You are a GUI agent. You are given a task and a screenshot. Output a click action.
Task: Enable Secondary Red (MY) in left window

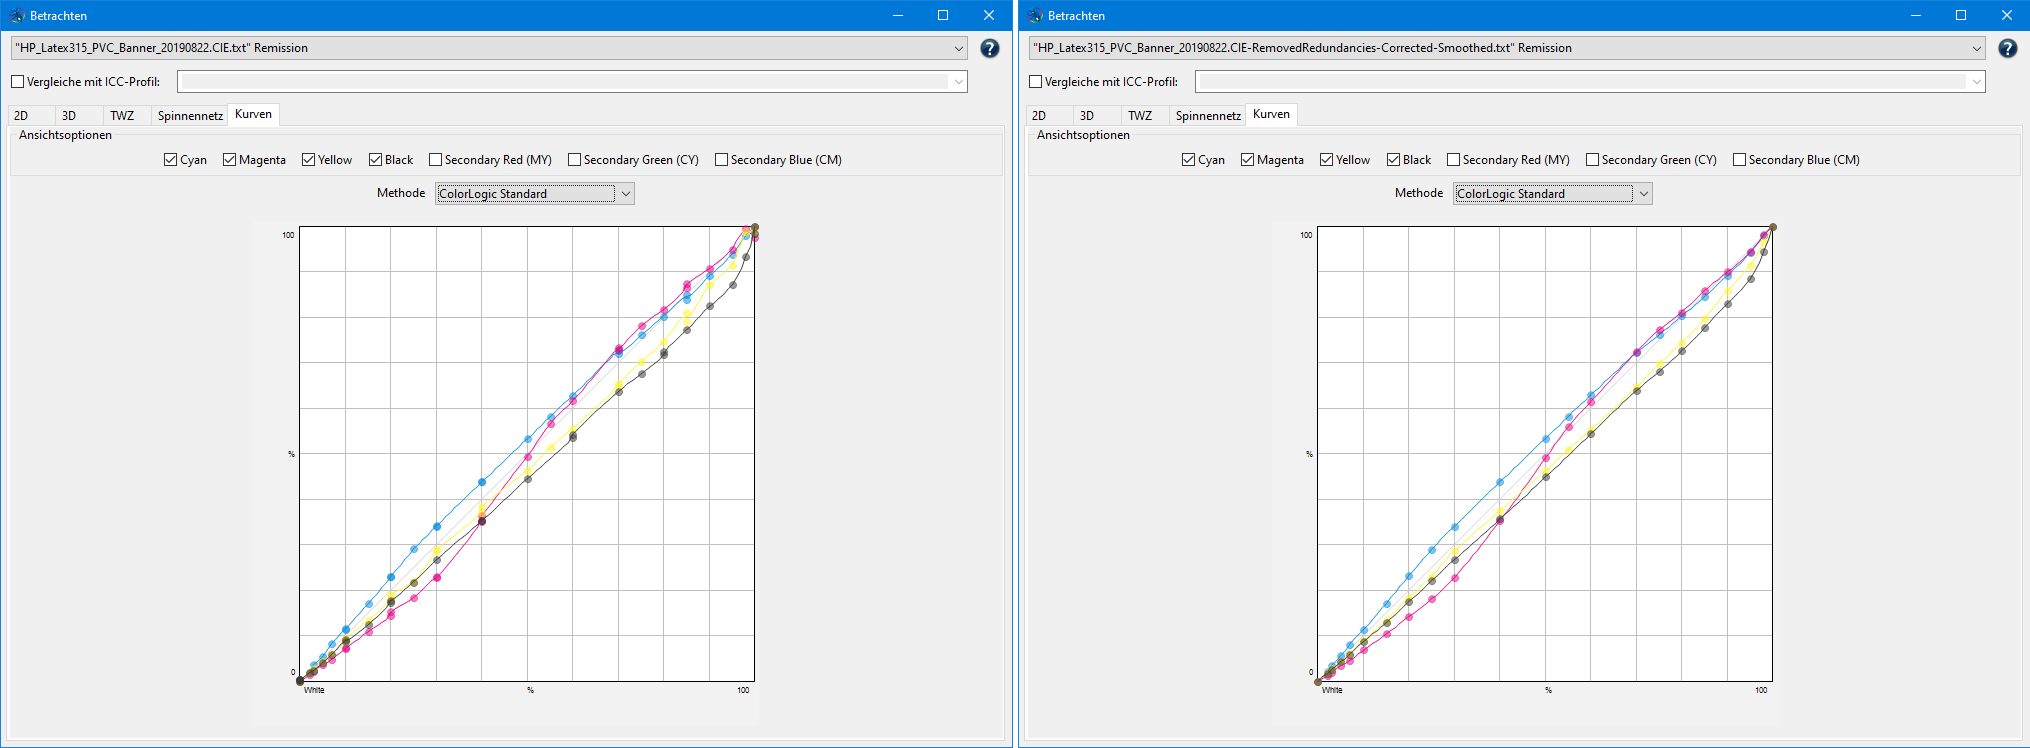[436, 160]
